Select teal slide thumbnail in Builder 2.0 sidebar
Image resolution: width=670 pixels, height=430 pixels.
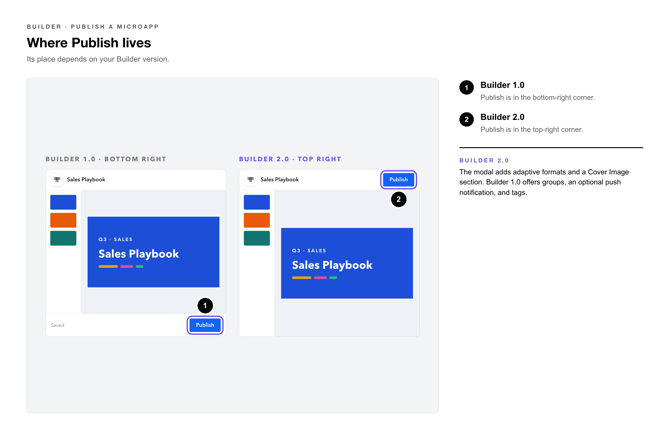coord(257,238)
